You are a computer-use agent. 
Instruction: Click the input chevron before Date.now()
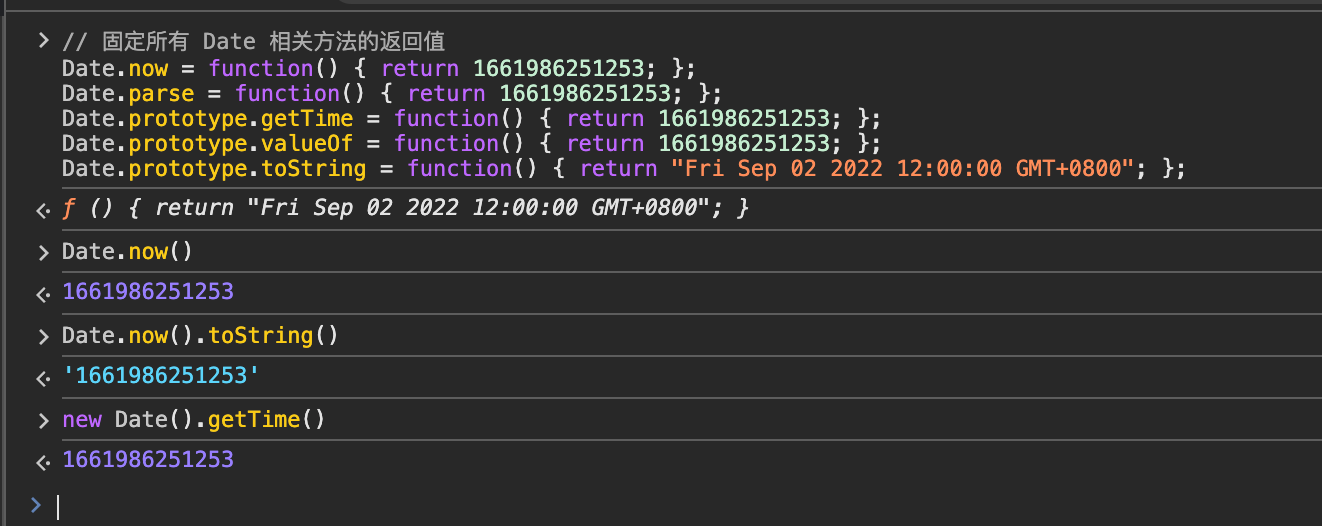tap(43, 253)
